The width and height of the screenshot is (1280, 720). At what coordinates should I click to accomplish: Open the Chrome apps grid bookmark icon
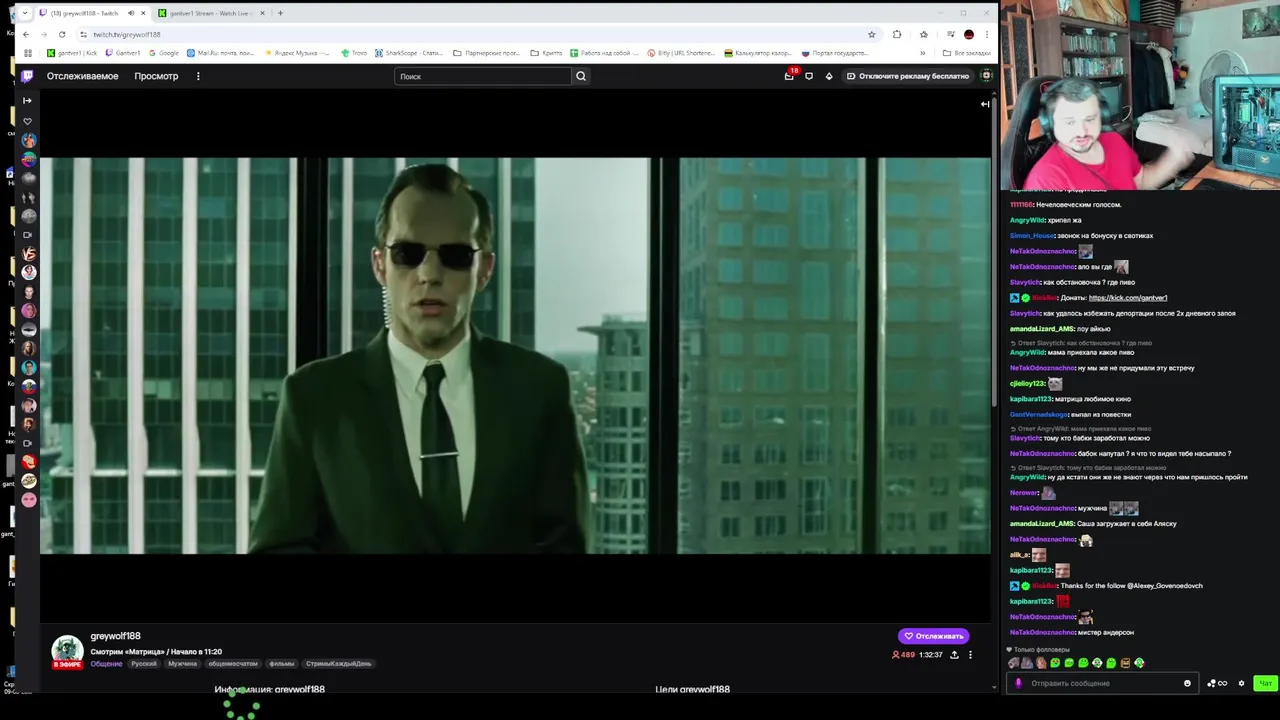pos(28,53)
